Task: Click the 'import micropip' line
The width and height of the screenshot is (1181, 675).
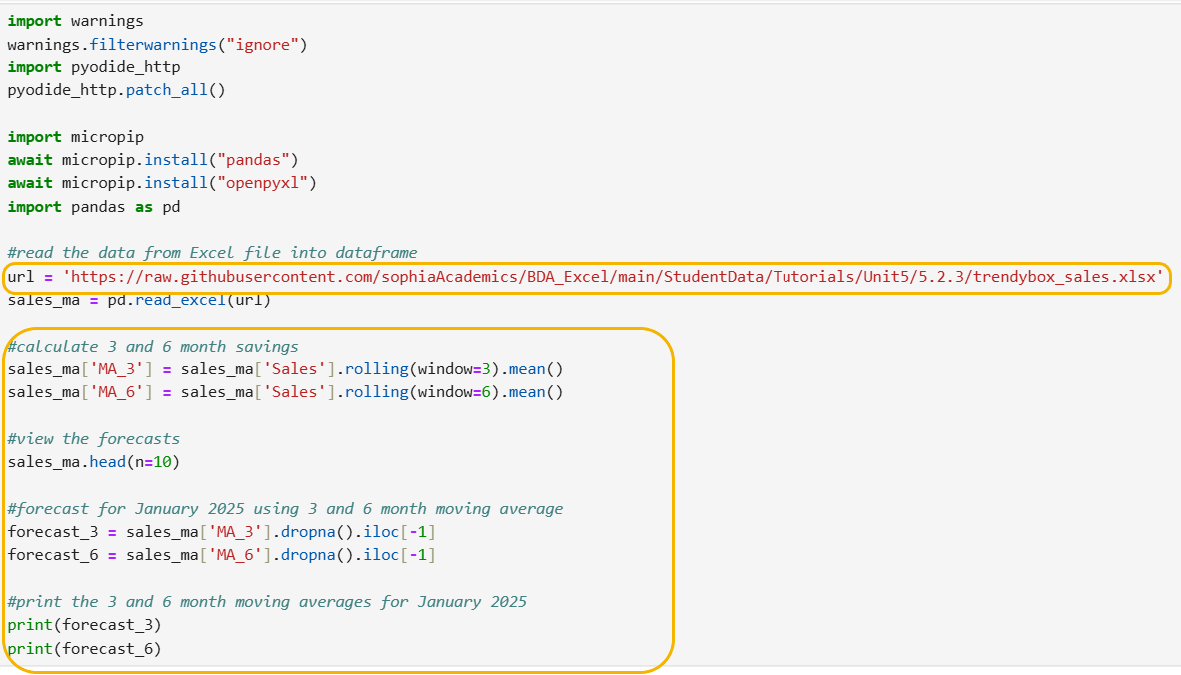Action: (x=75, y=137)
